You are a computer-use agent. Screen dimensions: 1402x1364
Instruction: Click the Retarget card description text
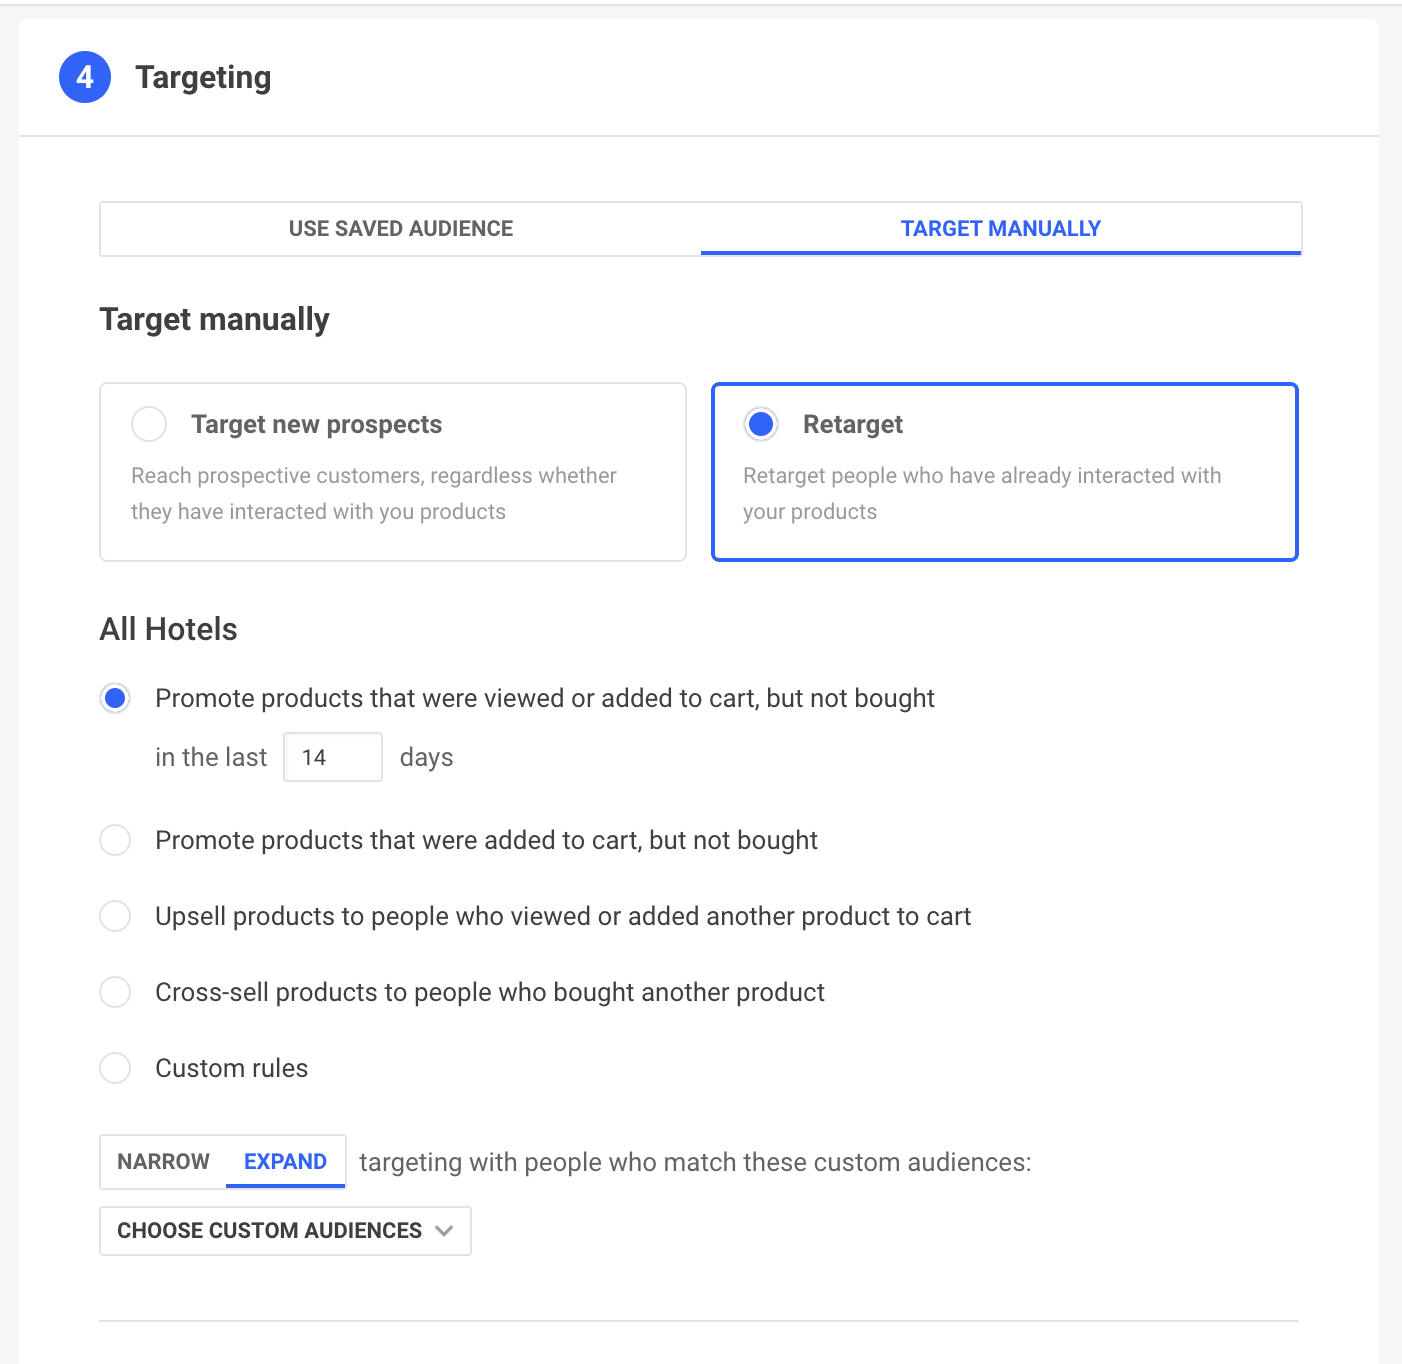[981, 493]
